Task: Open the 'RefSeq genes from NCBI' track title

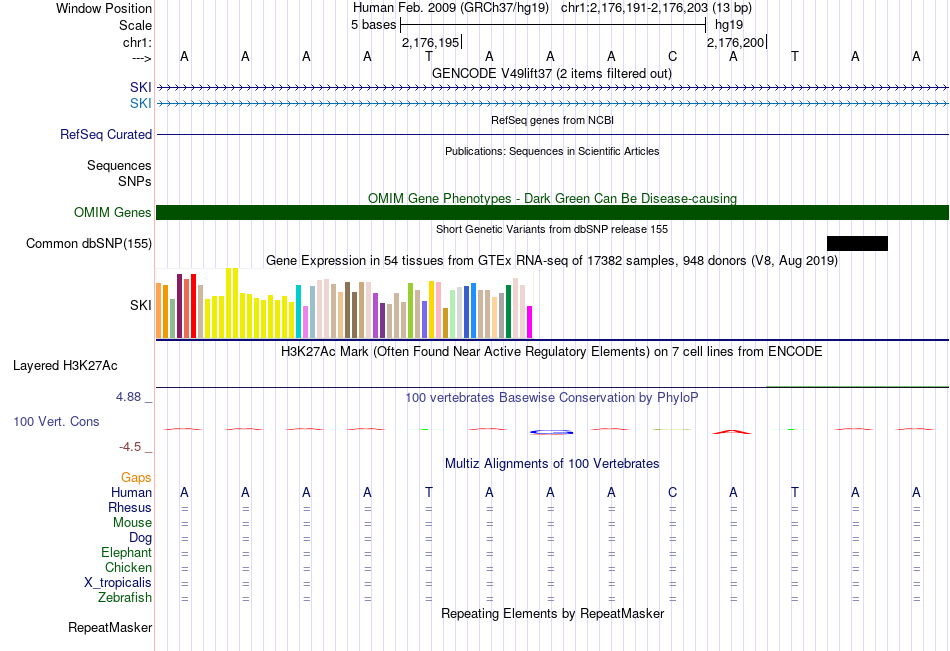Action: (552, 120)
